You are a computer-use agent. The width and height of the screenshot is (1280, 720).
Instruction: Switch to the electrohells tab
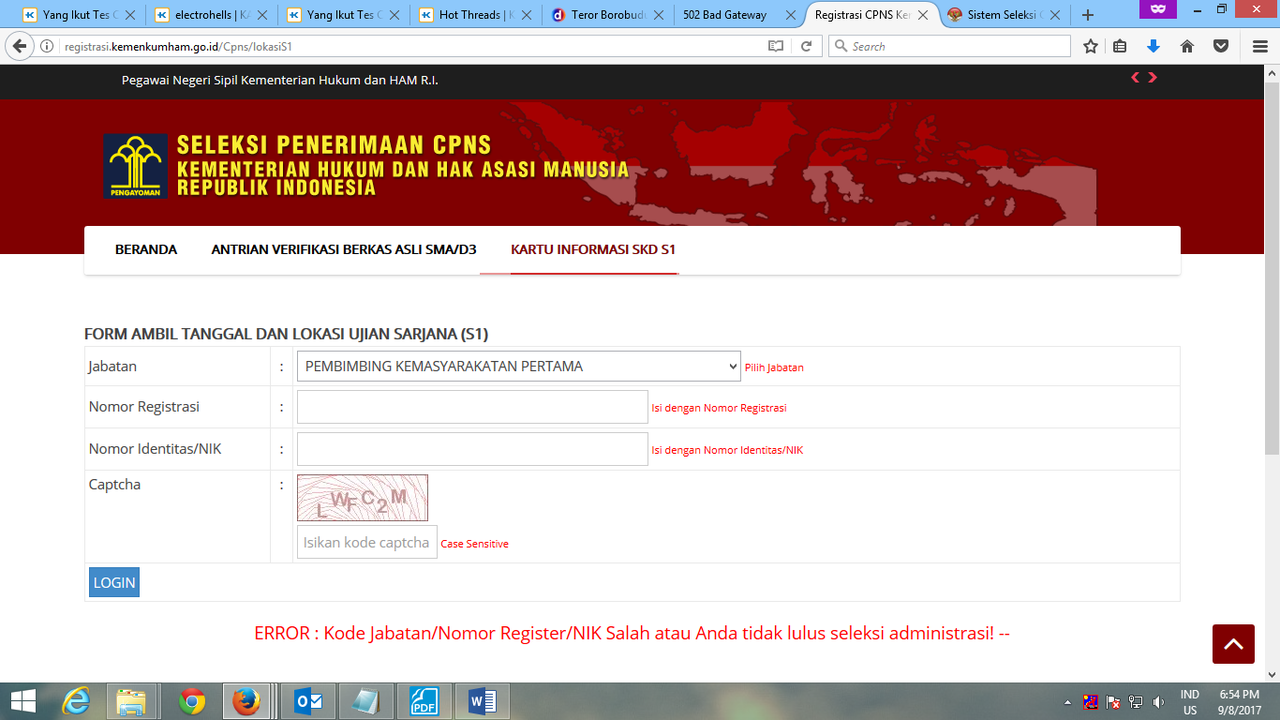pyautogui.click(x=212, y=15)
